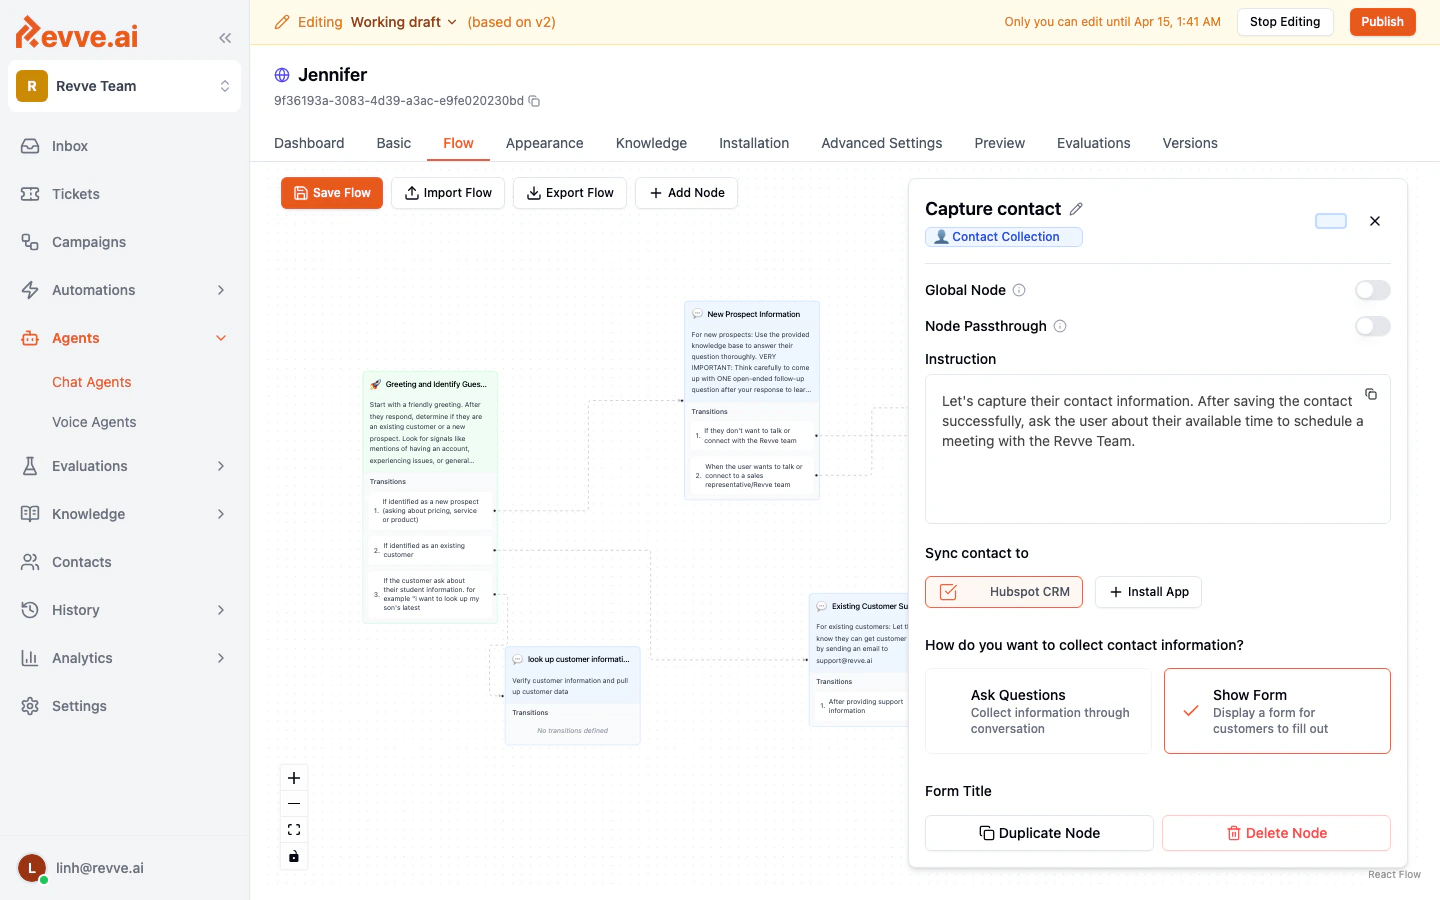
Task: Open the Appearance tab
Action: (544, 143)
